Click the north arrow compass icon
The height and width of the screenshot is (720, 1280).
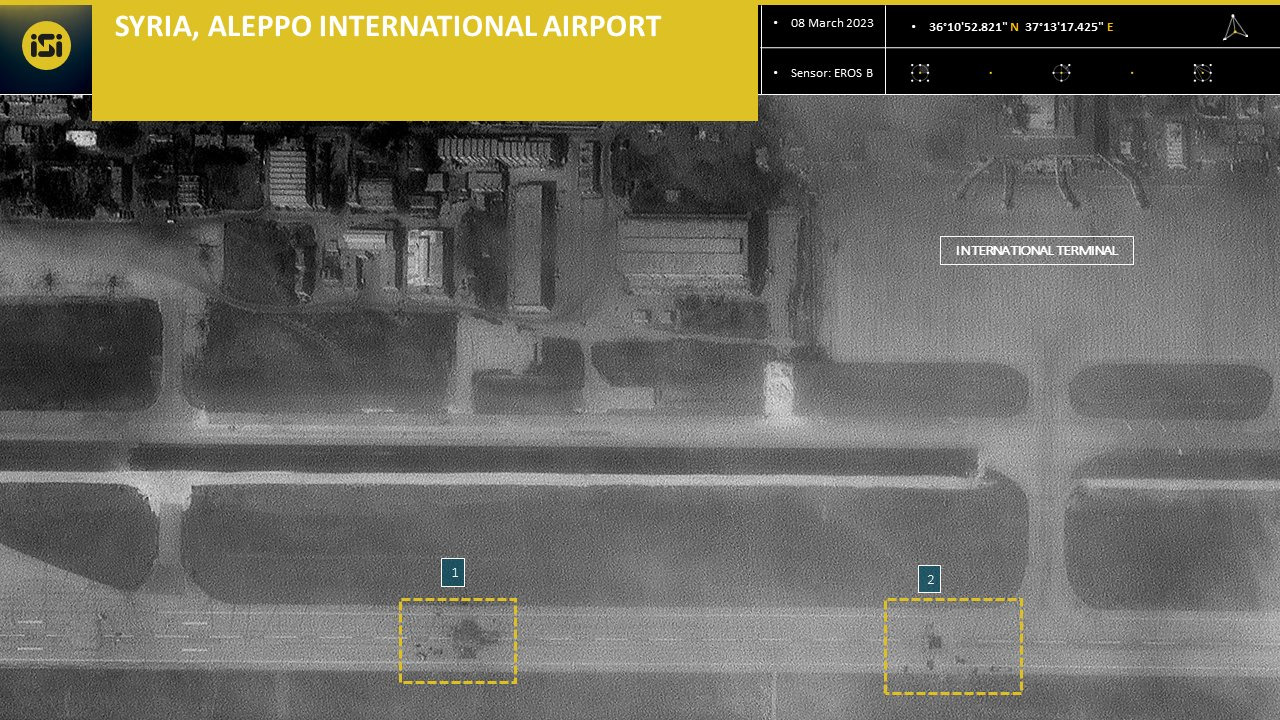pyautogui.click(x=1235, y=27)
